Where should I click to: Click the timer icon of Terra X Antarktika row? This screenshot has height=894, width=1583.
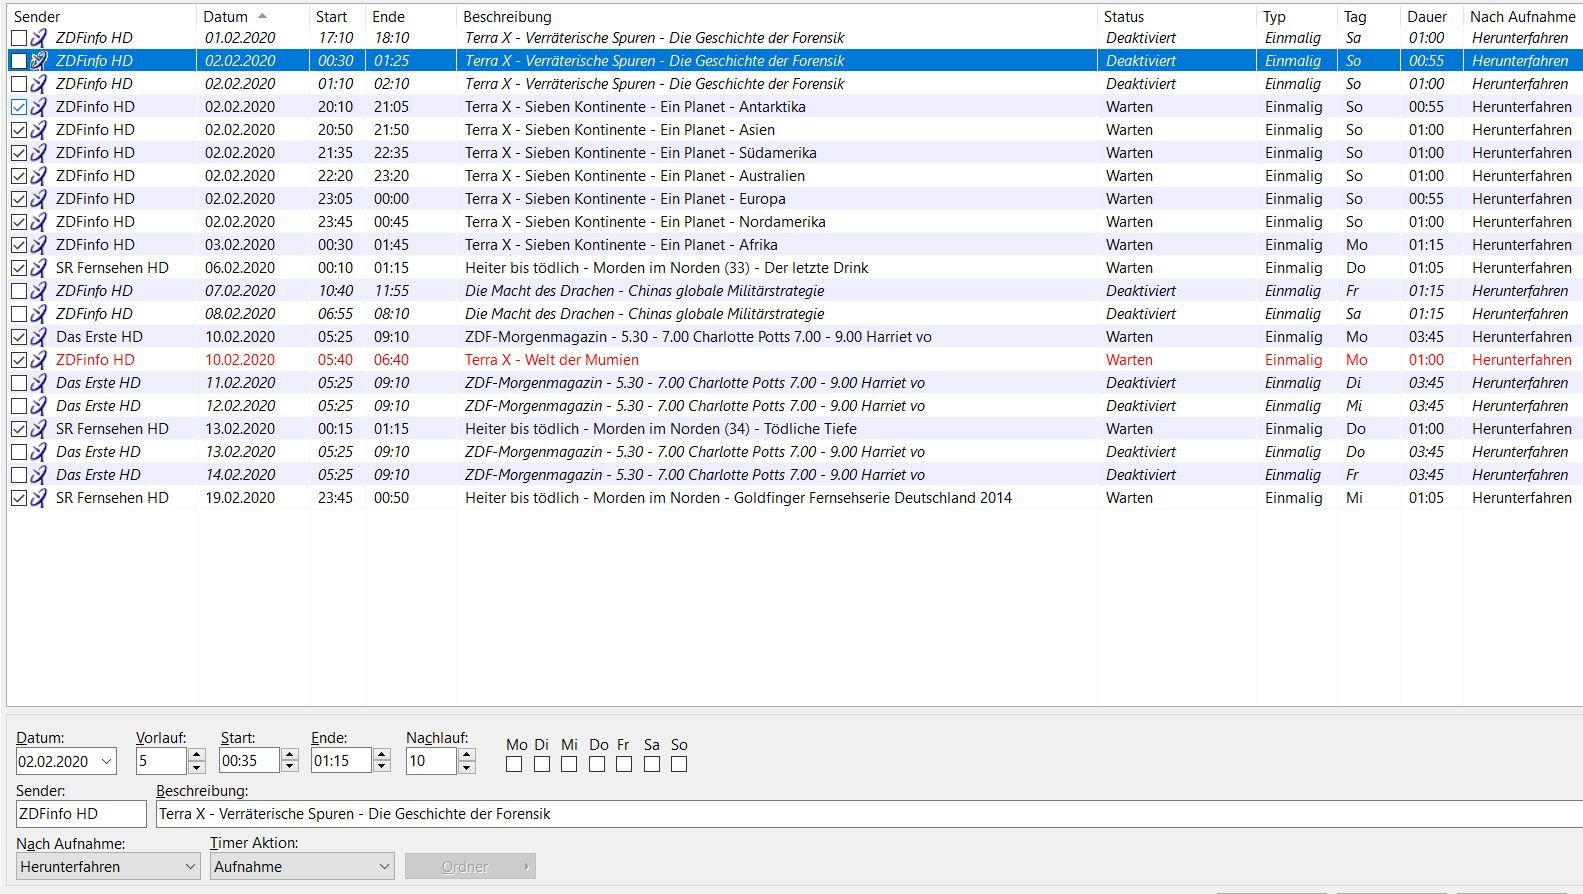click(39, 107)
